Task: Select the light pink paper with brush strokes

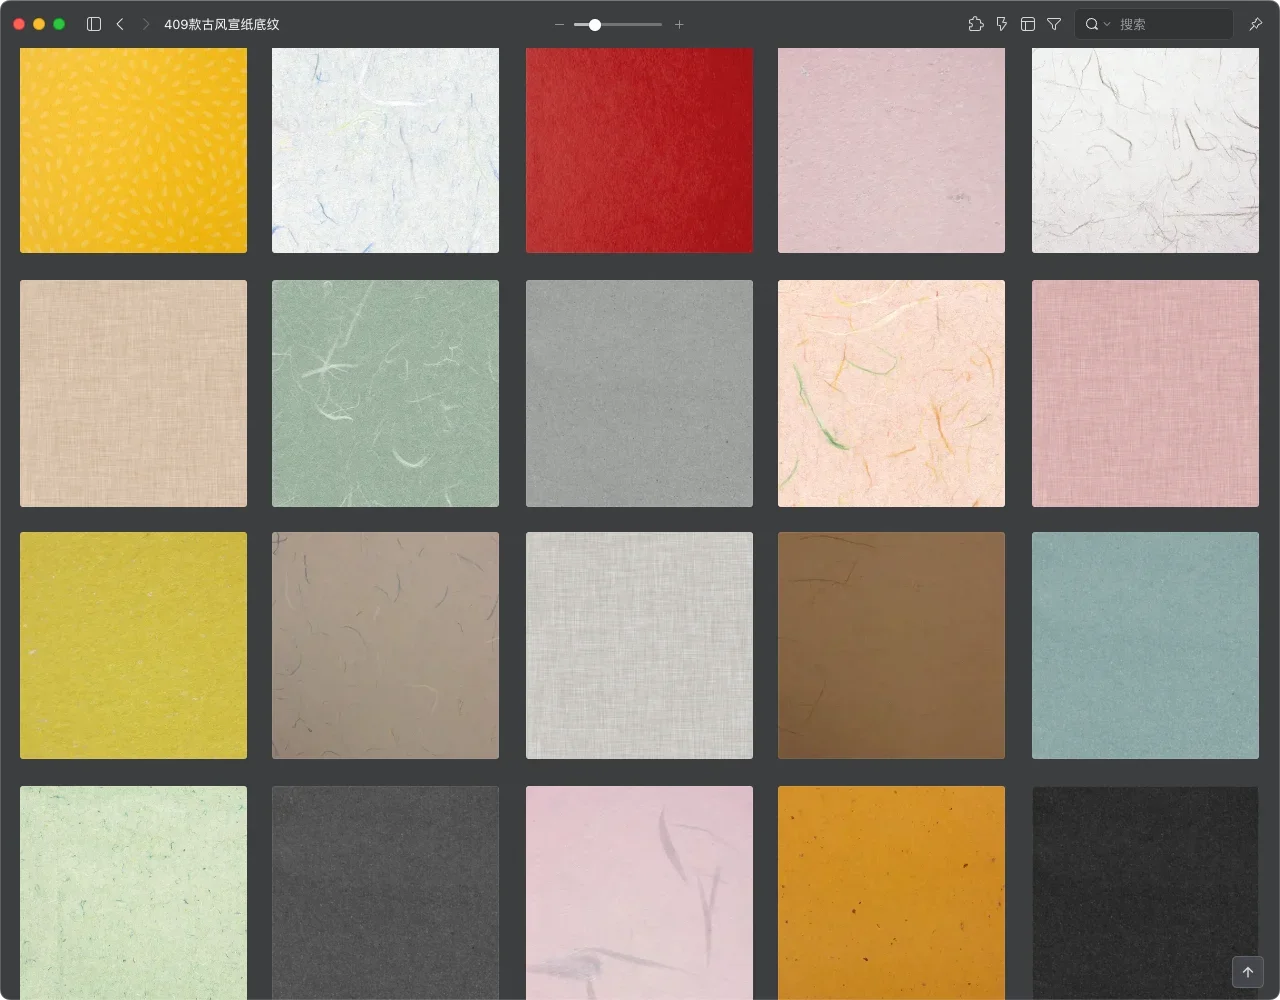Action: (x=639, y=892)
